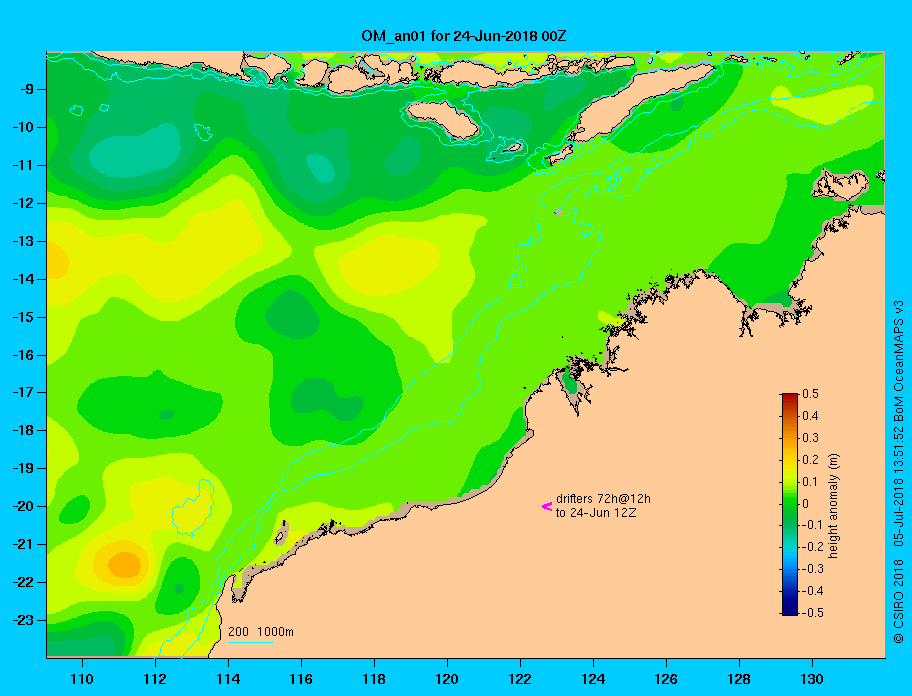Click the longitude label 122

520,679
